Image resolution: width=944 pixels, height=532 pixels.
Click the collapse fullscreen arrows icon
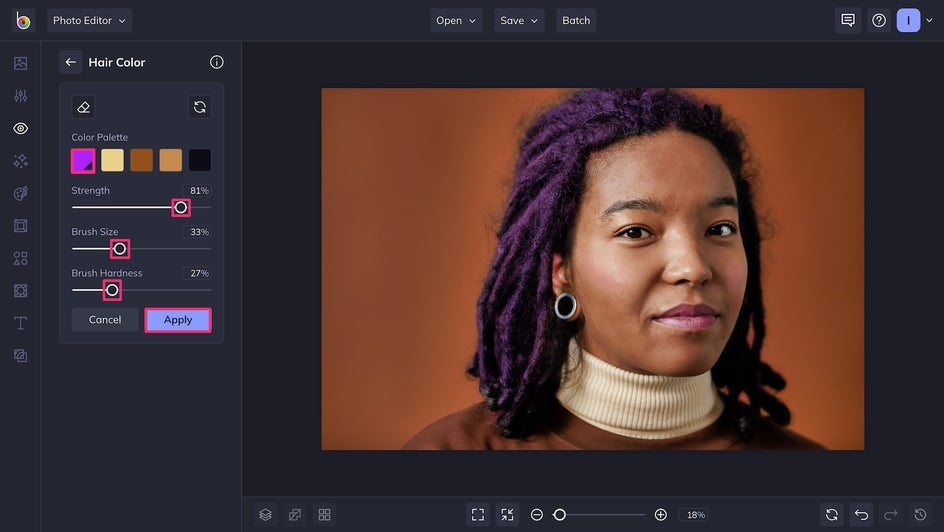pyautogui.click(x=508, y=515)
